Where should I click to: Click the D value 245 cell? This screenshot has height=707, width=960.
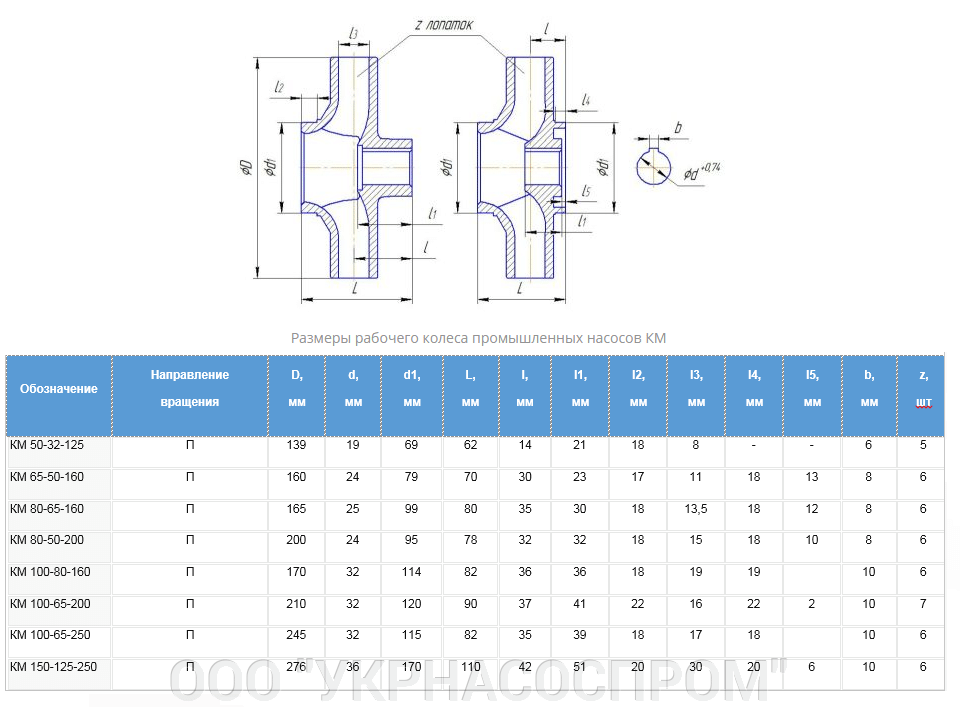296,635
